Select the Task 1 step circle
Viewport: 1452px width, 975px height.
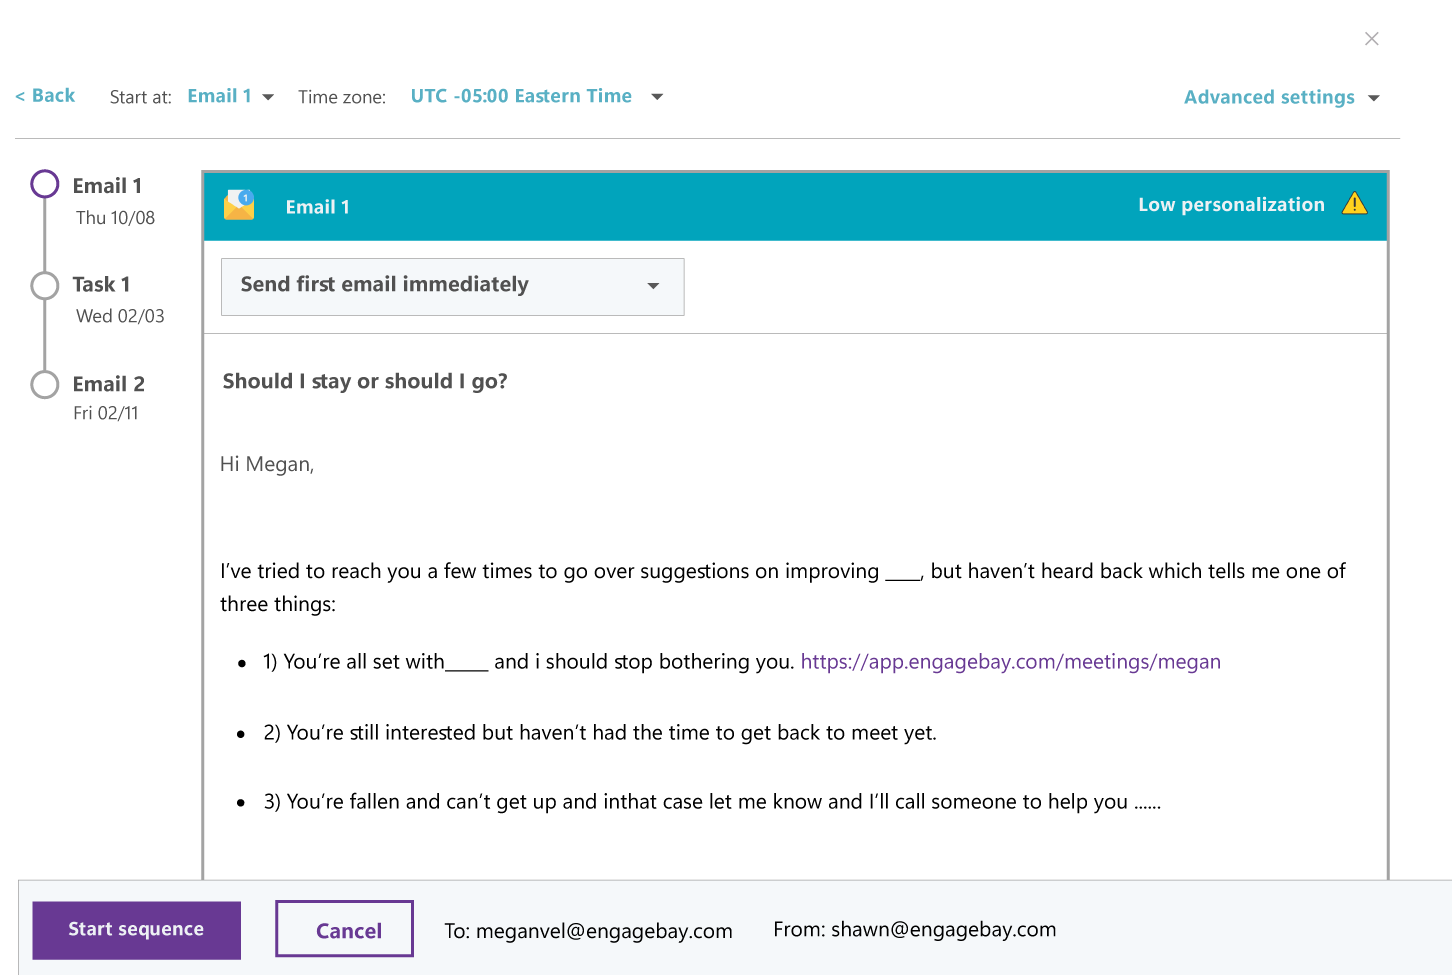point(45,285)
